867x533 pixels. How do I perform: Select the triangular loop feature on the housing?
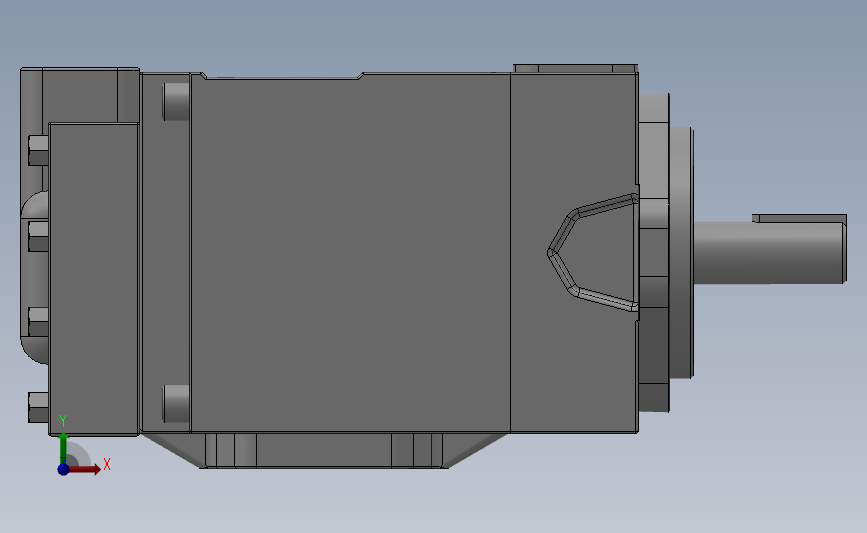pyautogui.click(x=593, y=252)
